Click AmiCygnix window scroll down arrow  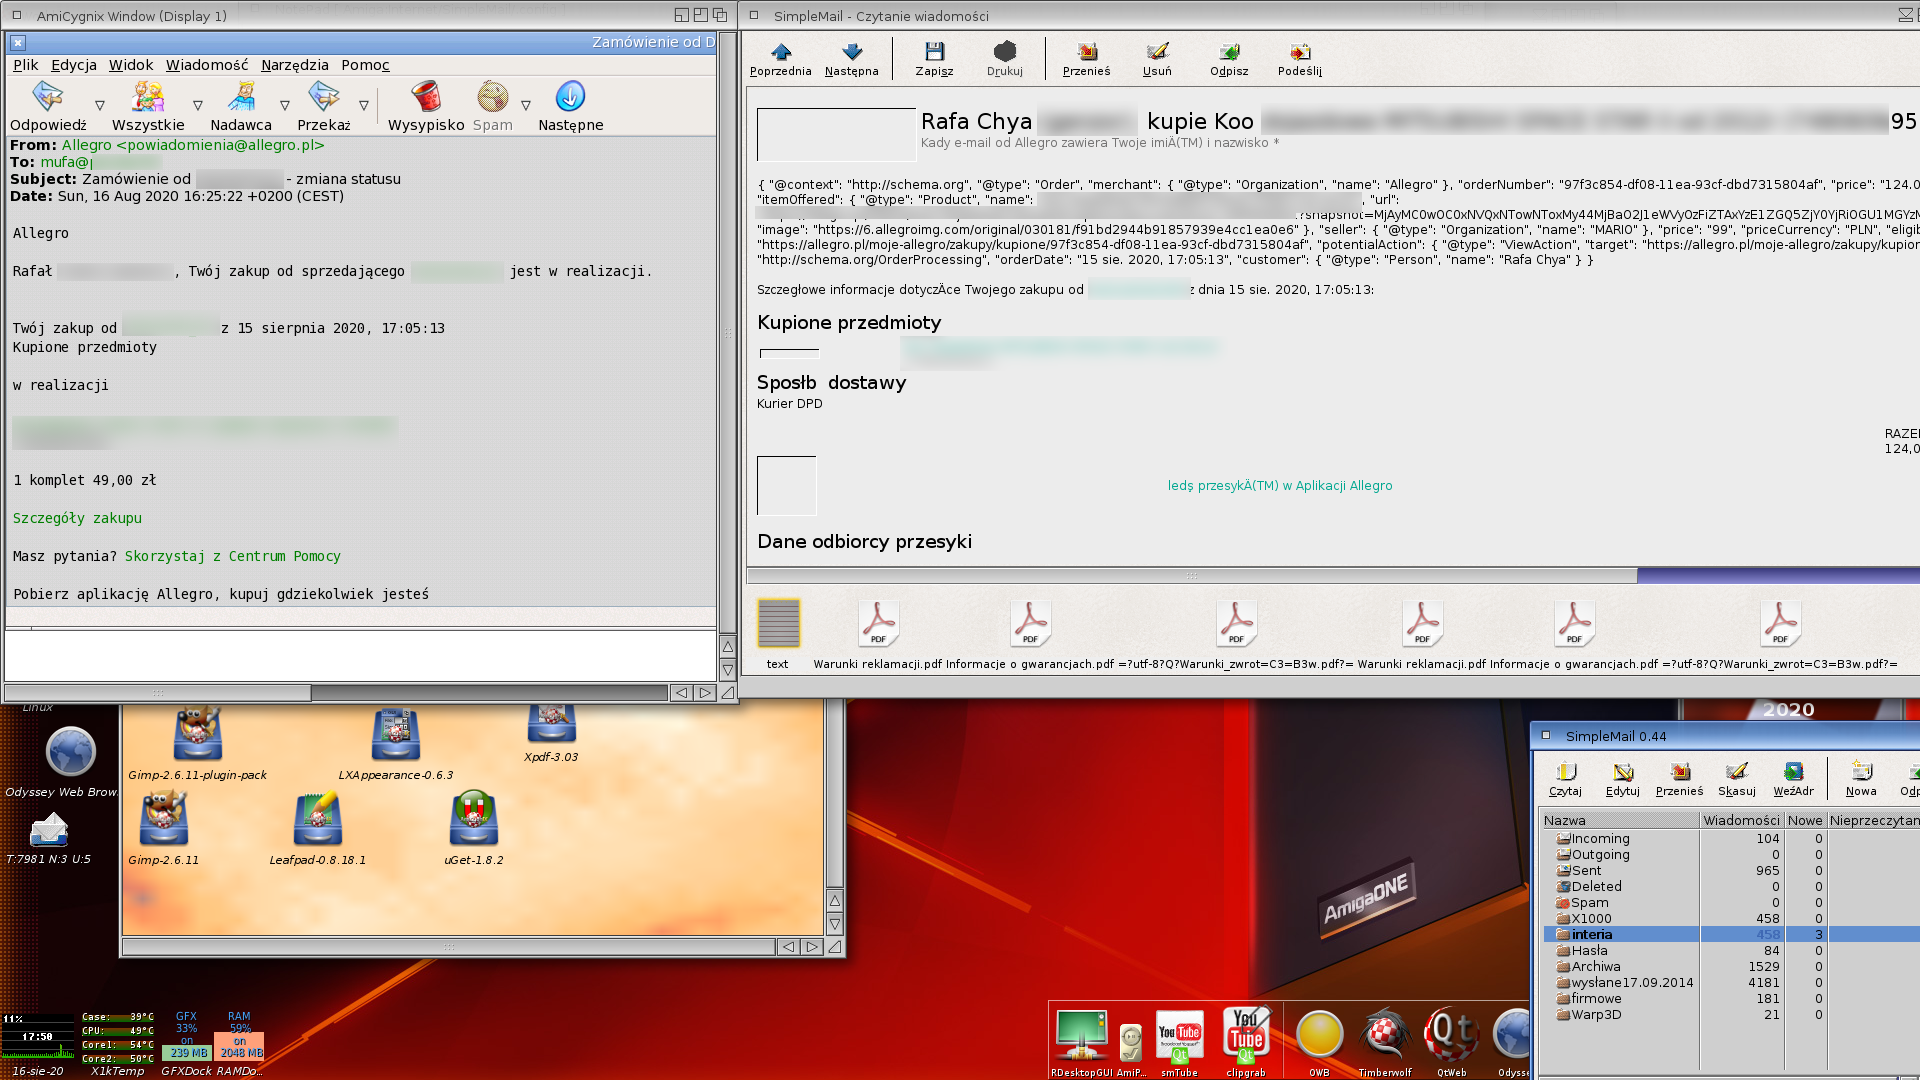coord(728,670)
